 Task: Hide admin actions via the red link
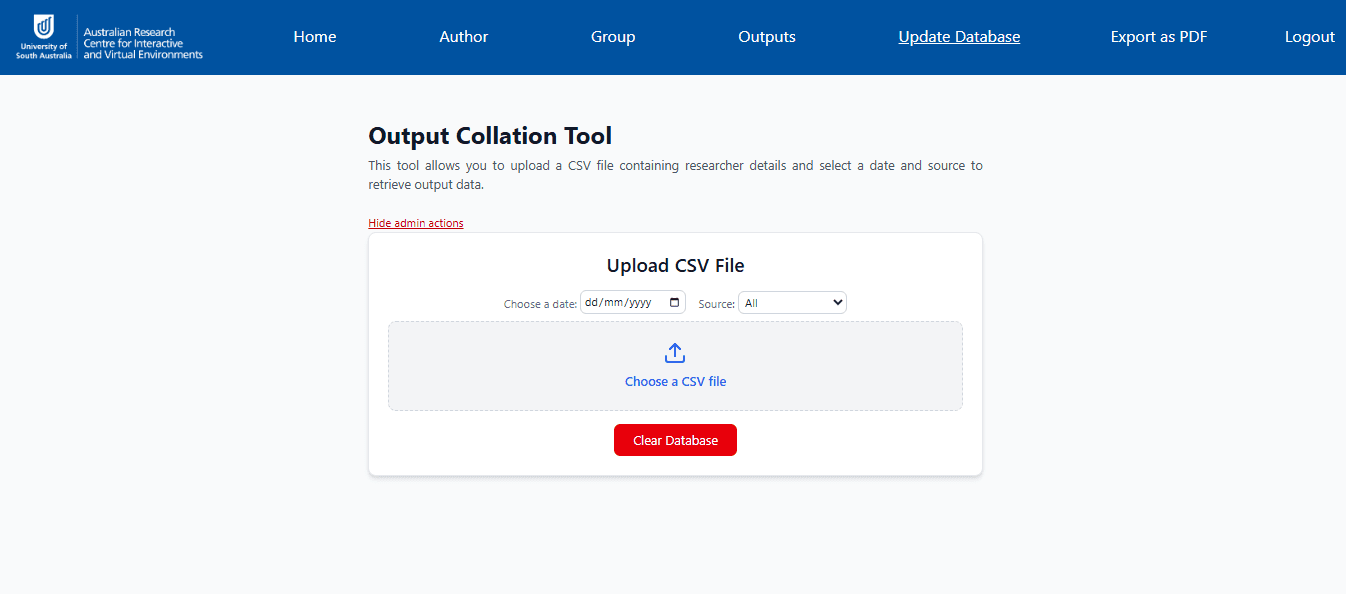click(416, 223)
